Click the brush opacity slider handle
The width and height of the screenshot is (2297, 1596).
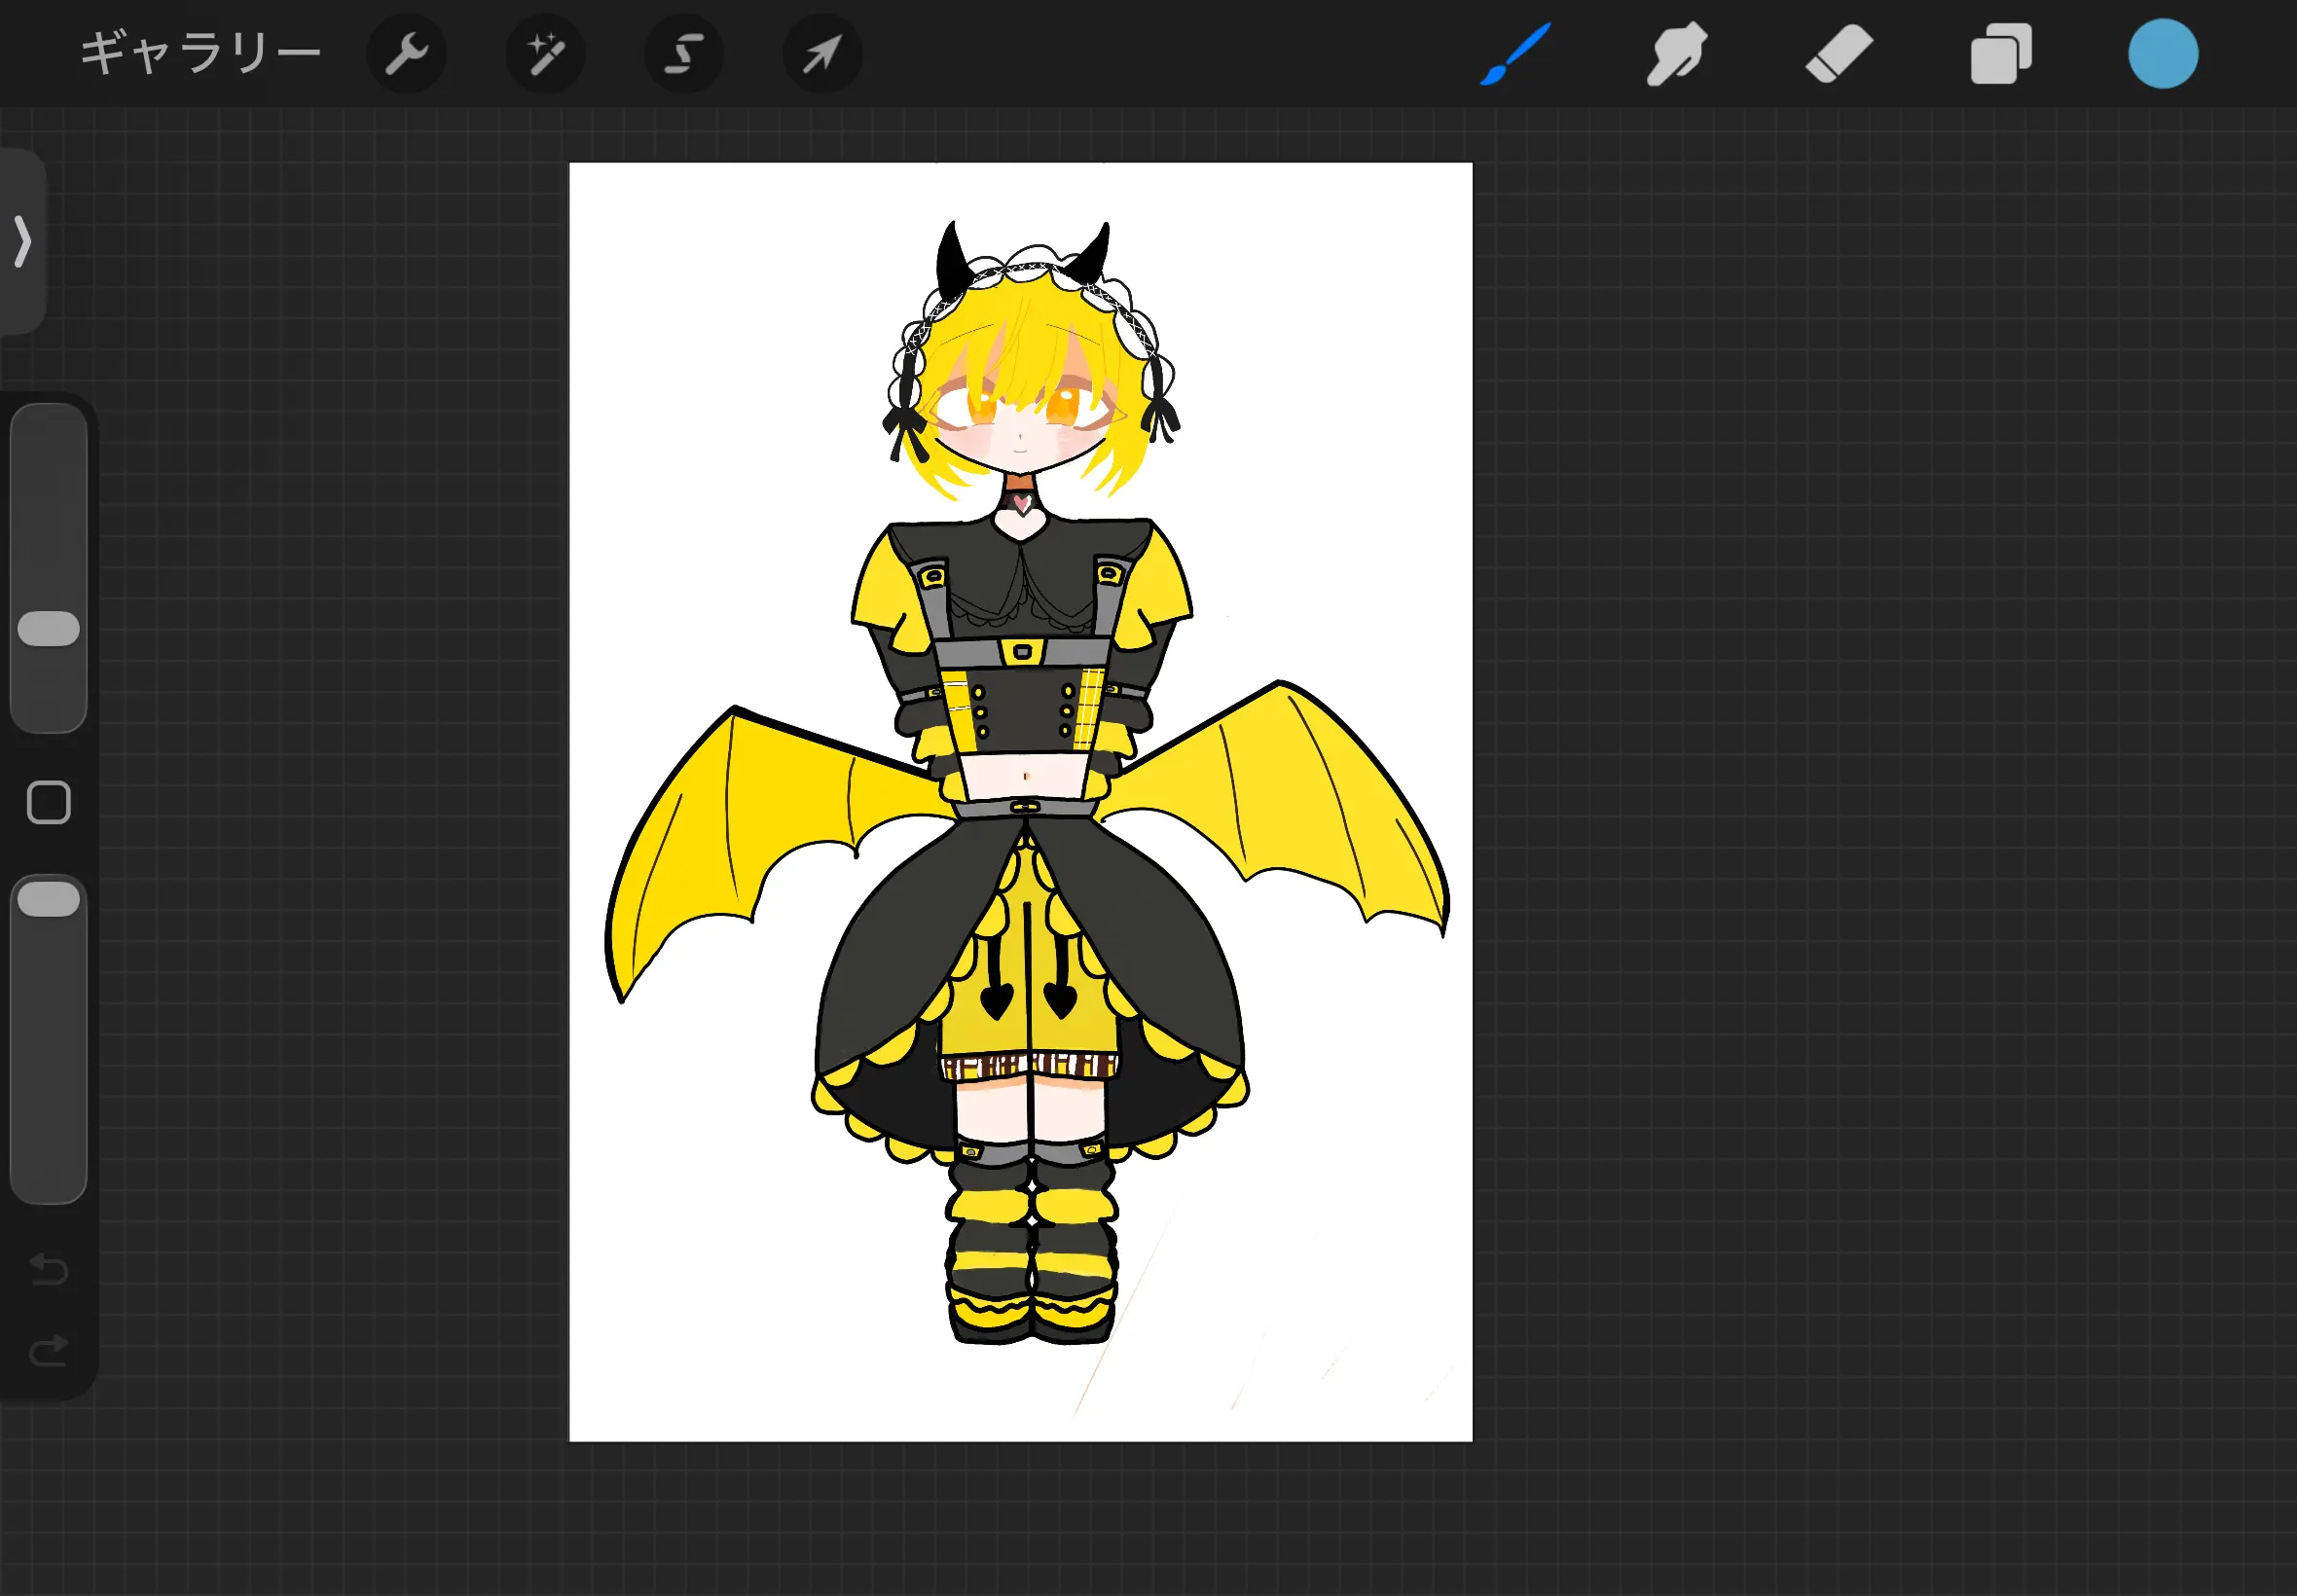coord(48,899)
